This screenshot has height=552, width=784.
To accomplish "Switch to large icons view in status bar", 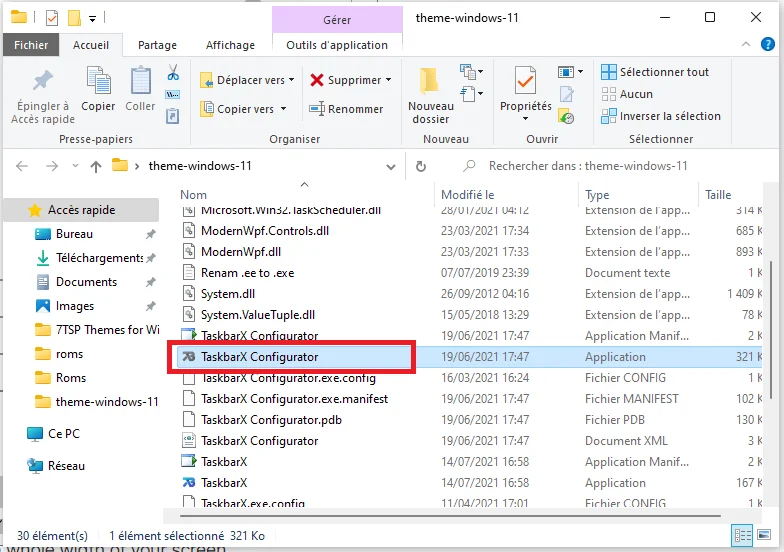I will 764,535.
